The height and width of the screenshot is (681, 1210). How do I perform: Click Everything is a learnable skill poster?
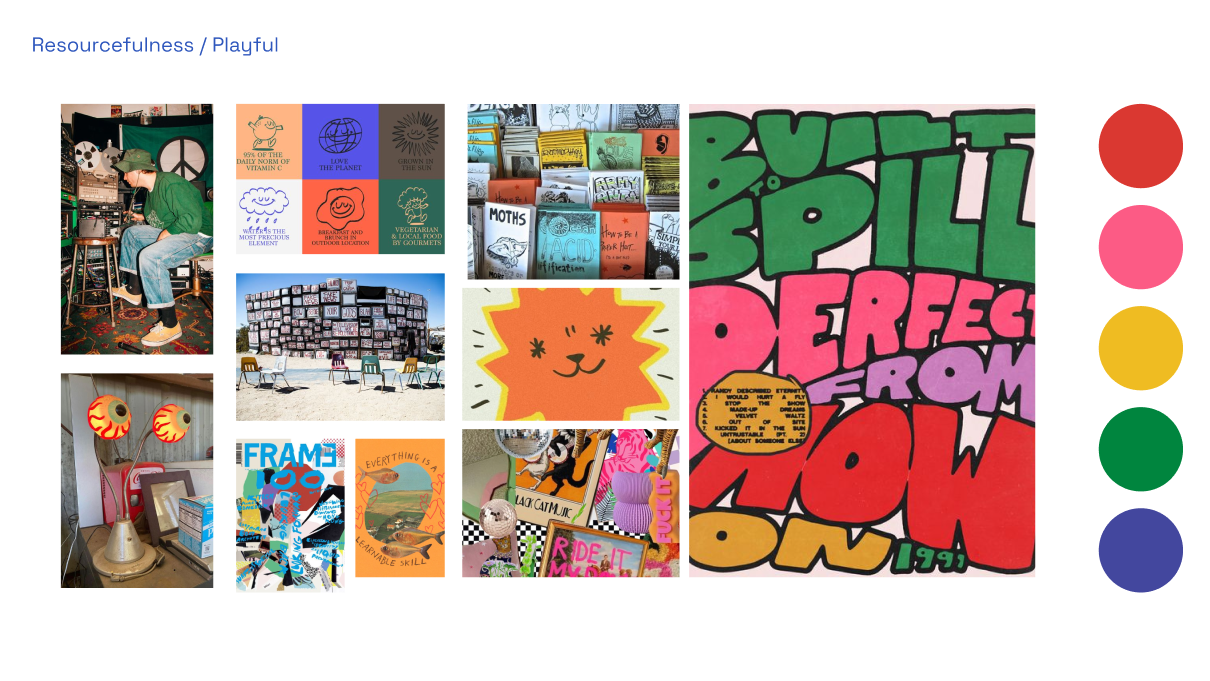400,508
